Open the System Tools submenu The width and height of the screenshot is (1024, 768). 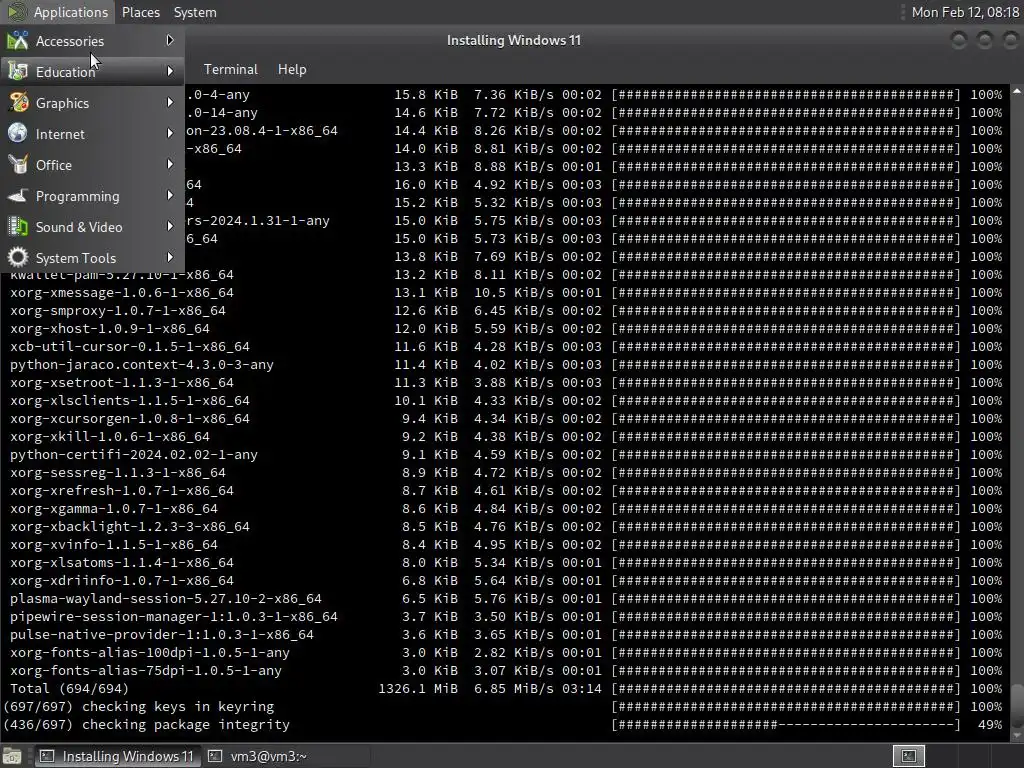point(92,258)
